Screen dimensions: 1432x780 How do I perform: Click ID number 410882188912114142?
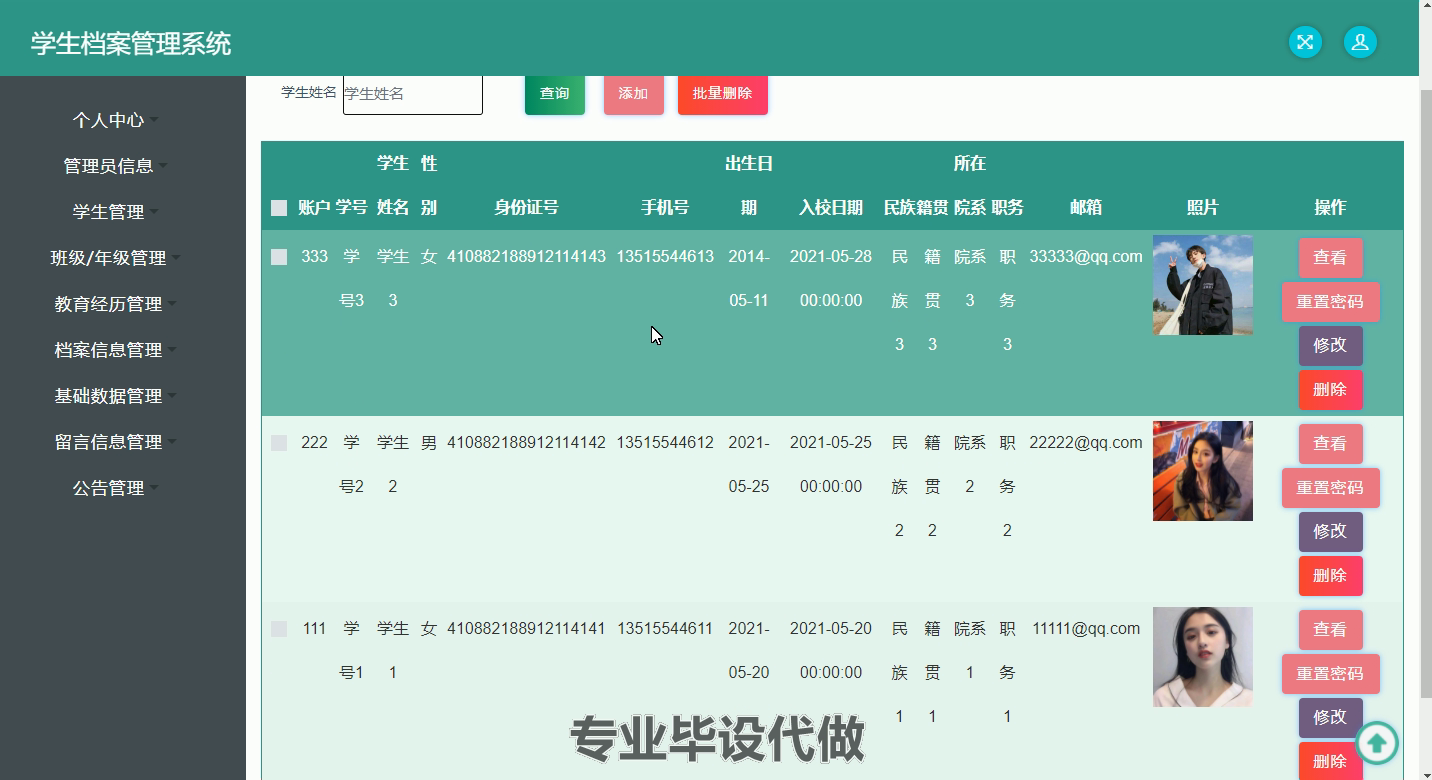pyautogui.click(x=526, y=443)
